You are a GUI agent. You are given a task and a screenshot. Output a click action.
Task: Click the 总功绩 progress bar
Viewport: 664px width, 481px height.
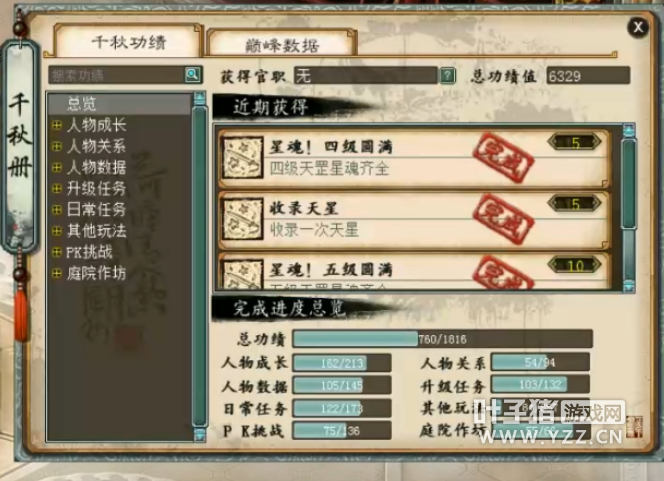[x=442, y=339]
